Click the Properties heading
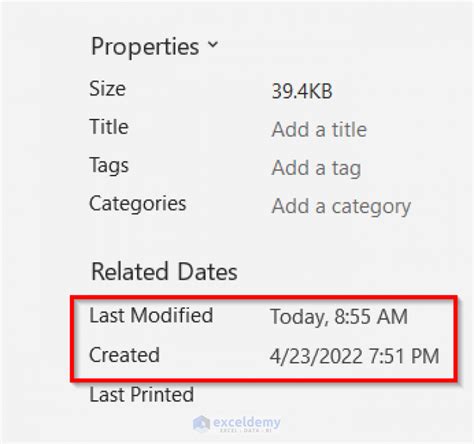 tap(145, 47)
